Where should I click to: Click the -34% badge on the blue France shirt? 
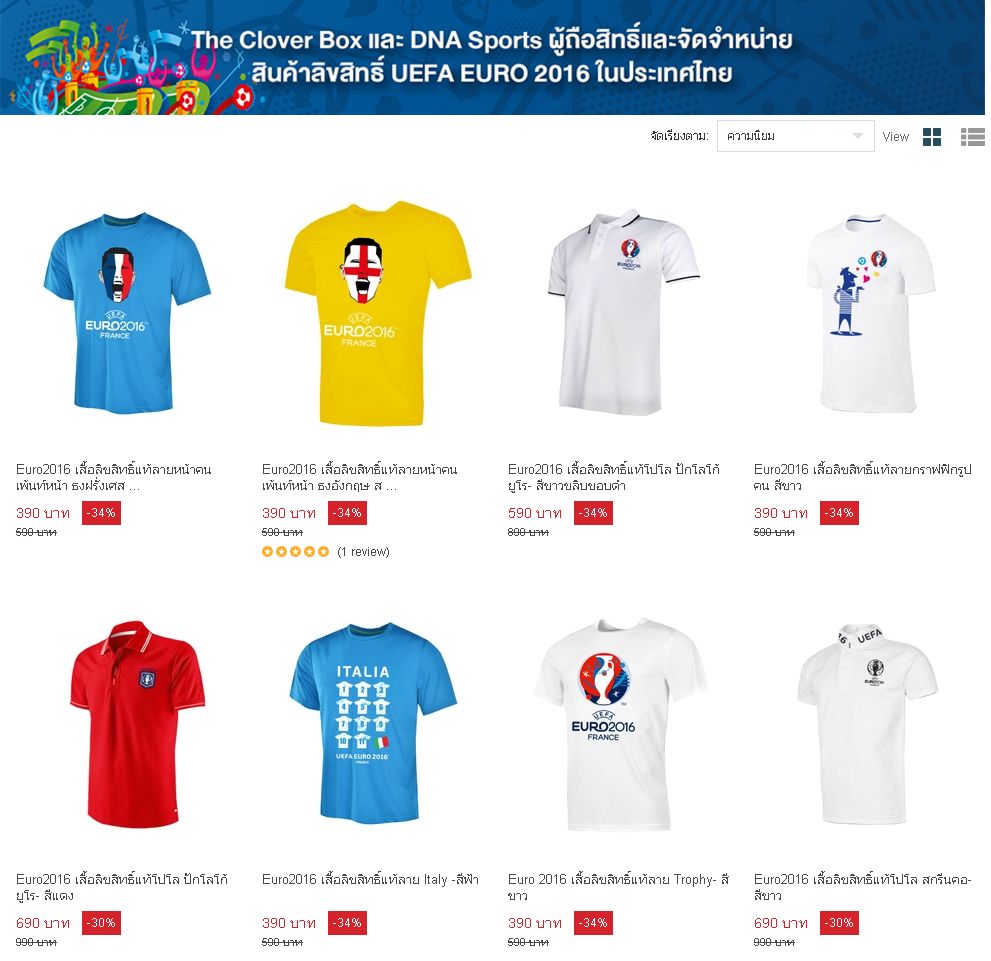tap(101, 513)
